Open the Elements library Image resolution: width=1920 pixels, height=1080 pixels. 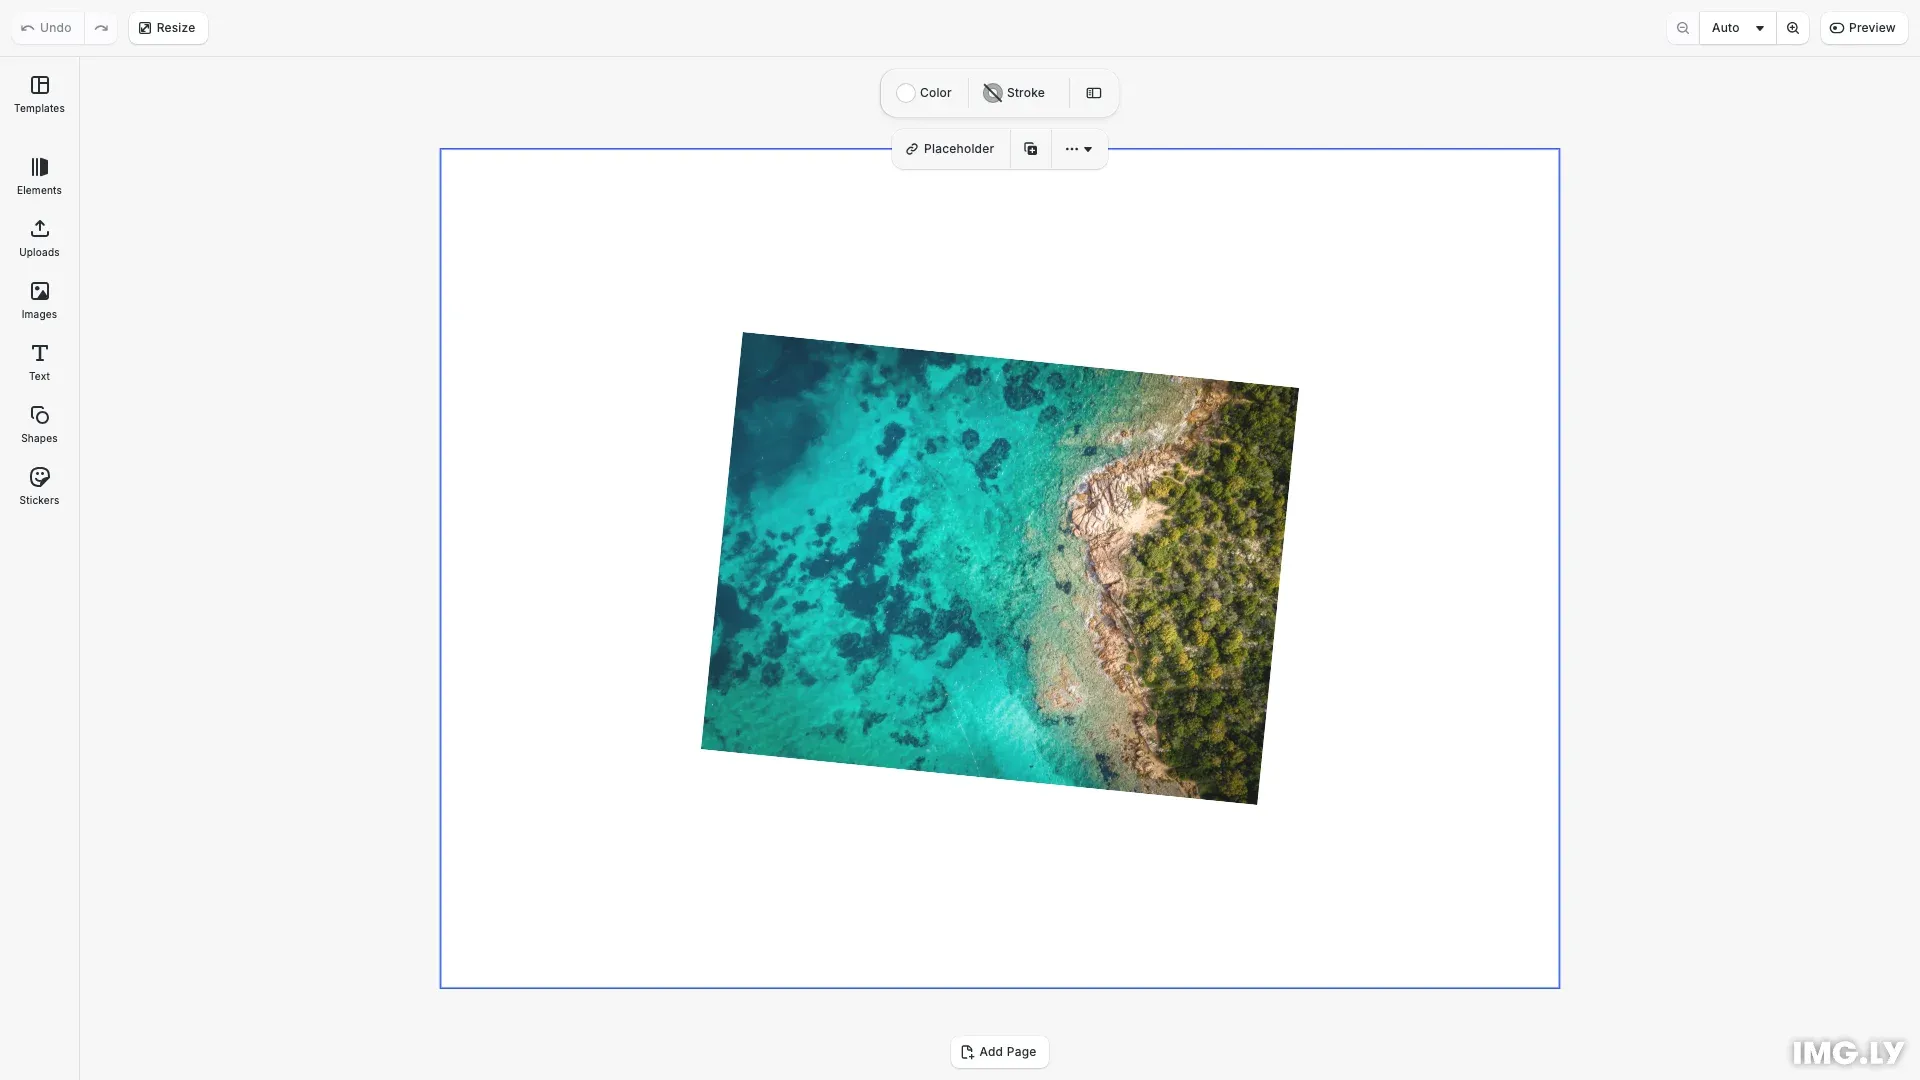pos(39,176)
